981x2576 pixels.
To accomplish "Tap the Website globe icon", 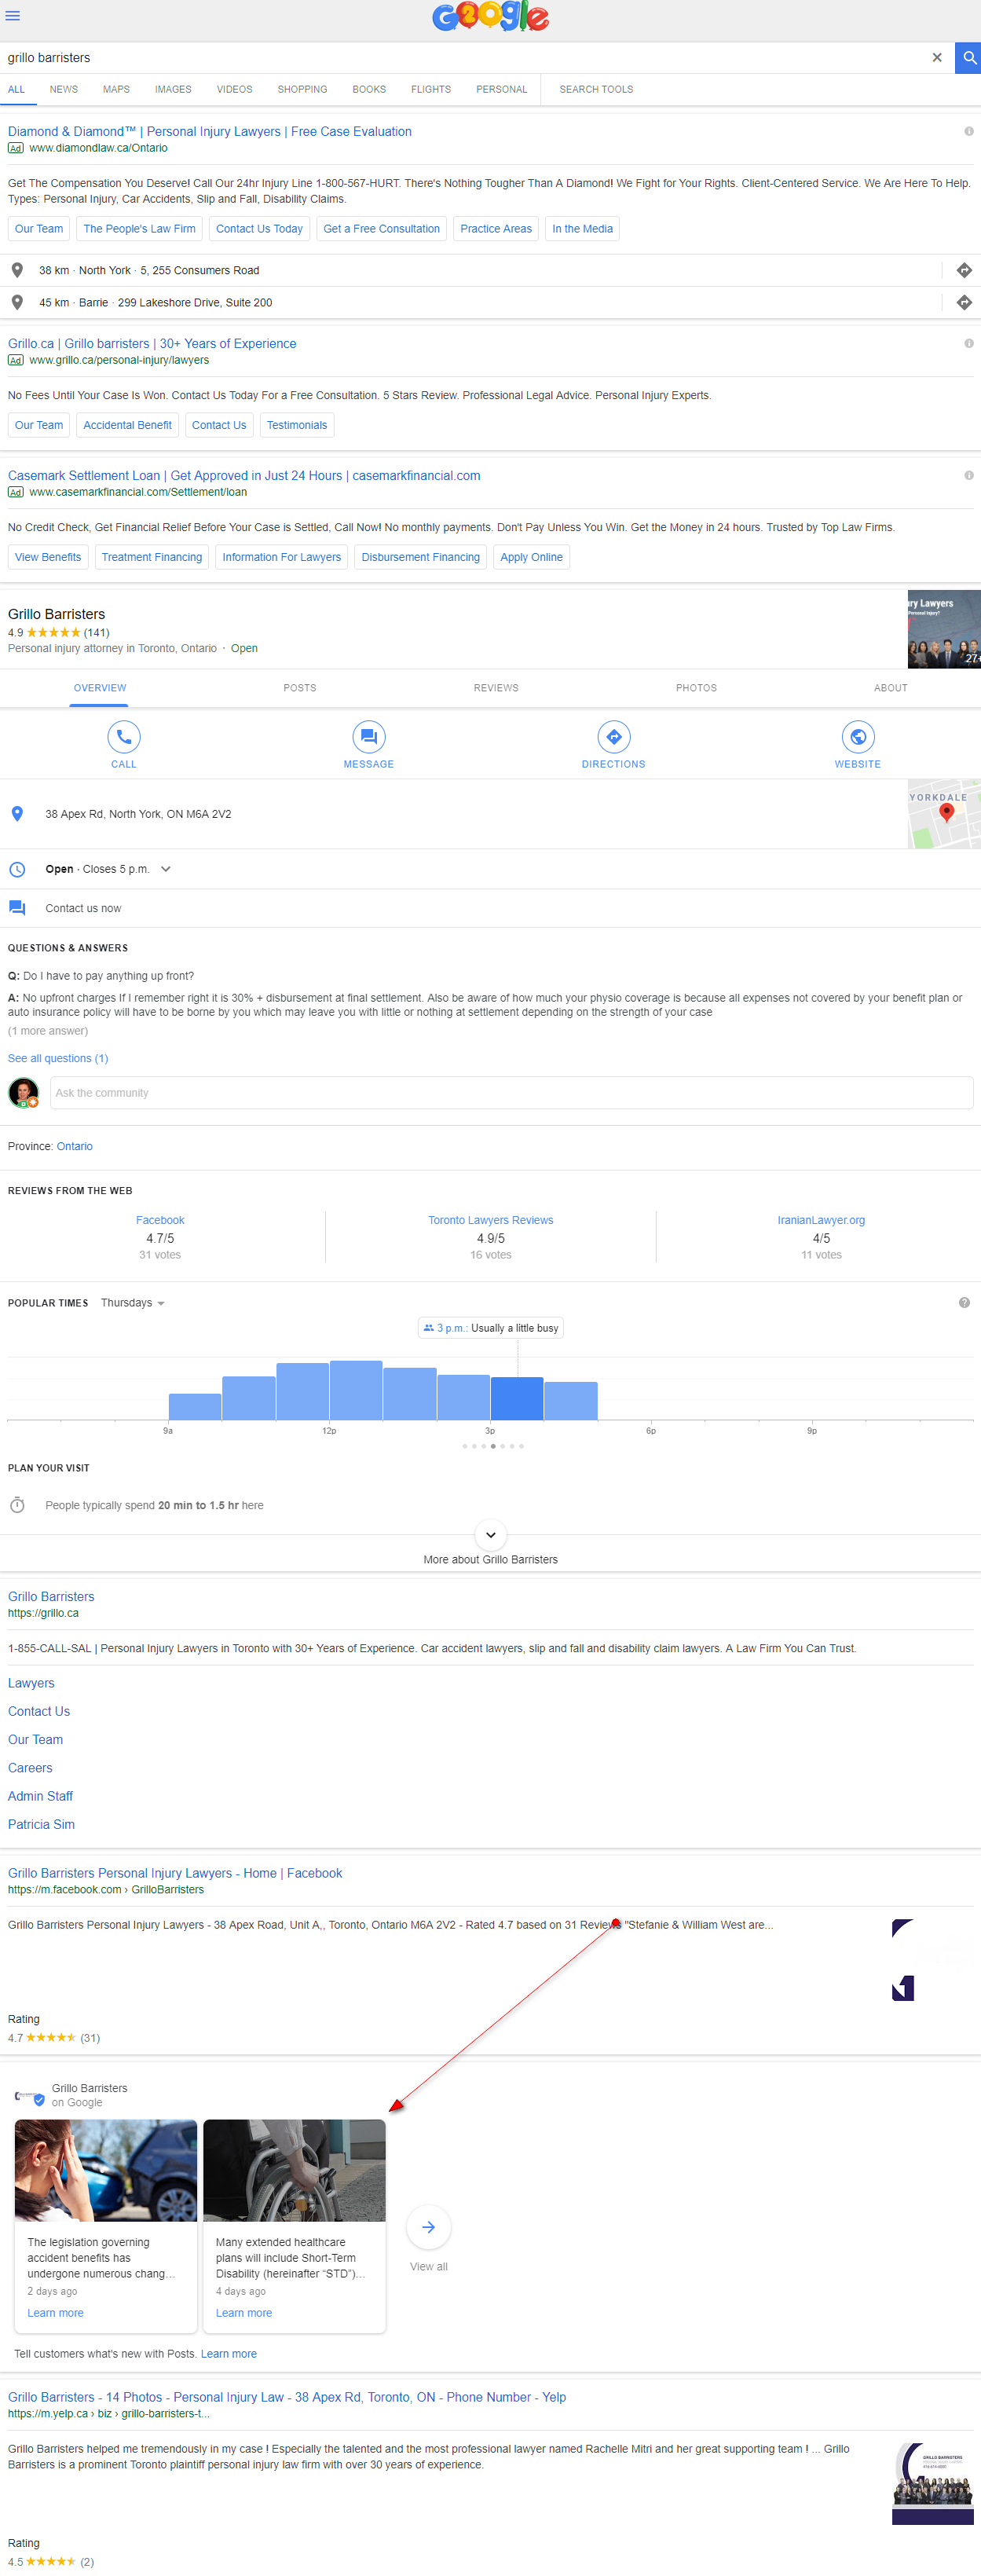I will pyautogui.click(x=858, y=737).
